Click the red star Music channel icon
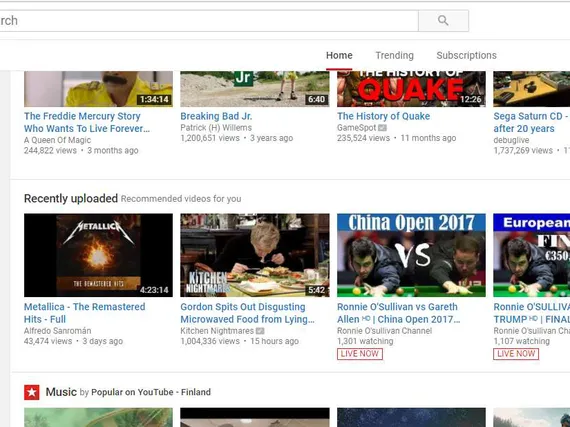Screen dimensions: 570x427 coord(32,392)
